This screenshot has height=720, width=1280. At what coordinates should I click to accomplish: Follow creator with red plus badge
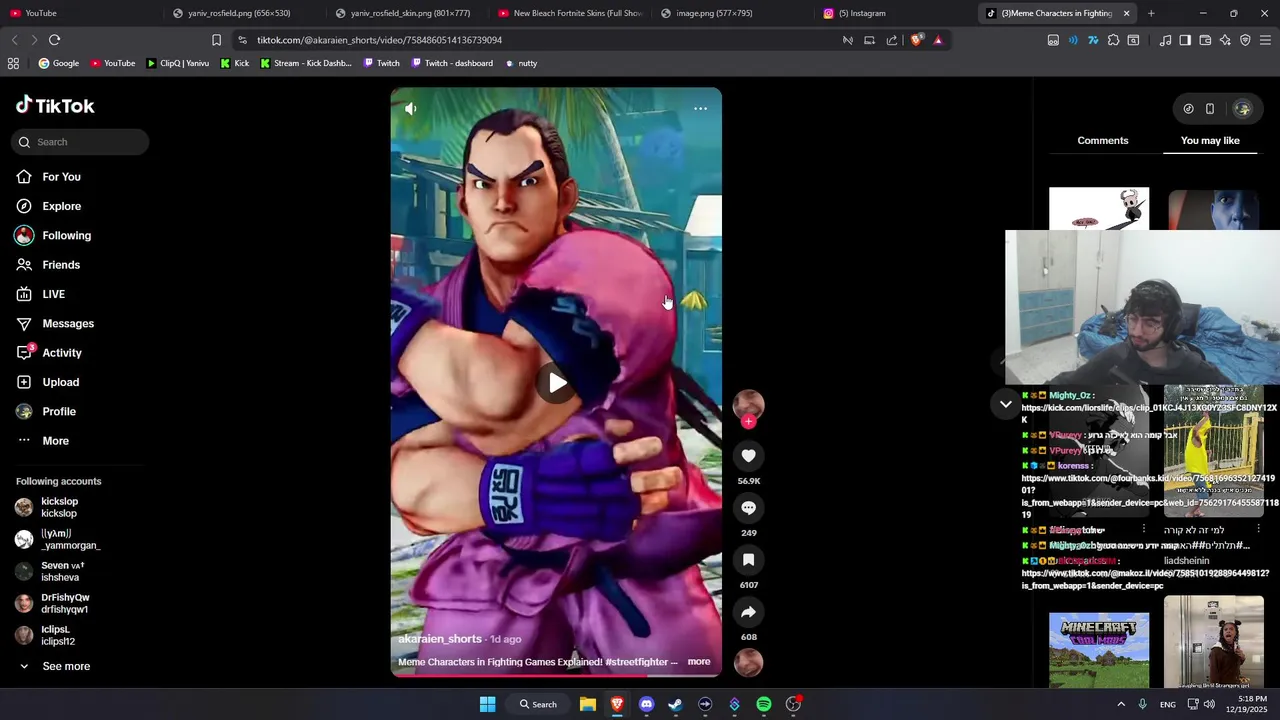pos(748,422)
